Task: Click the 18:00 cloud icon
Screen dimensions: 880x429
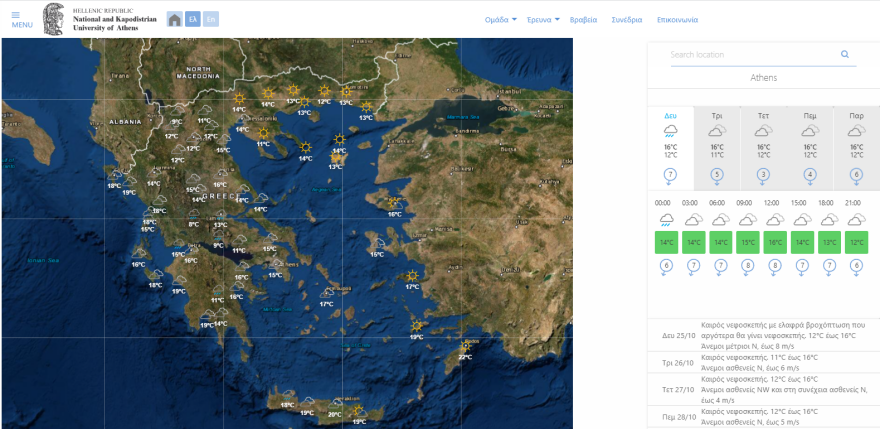Action: point(829,219)
